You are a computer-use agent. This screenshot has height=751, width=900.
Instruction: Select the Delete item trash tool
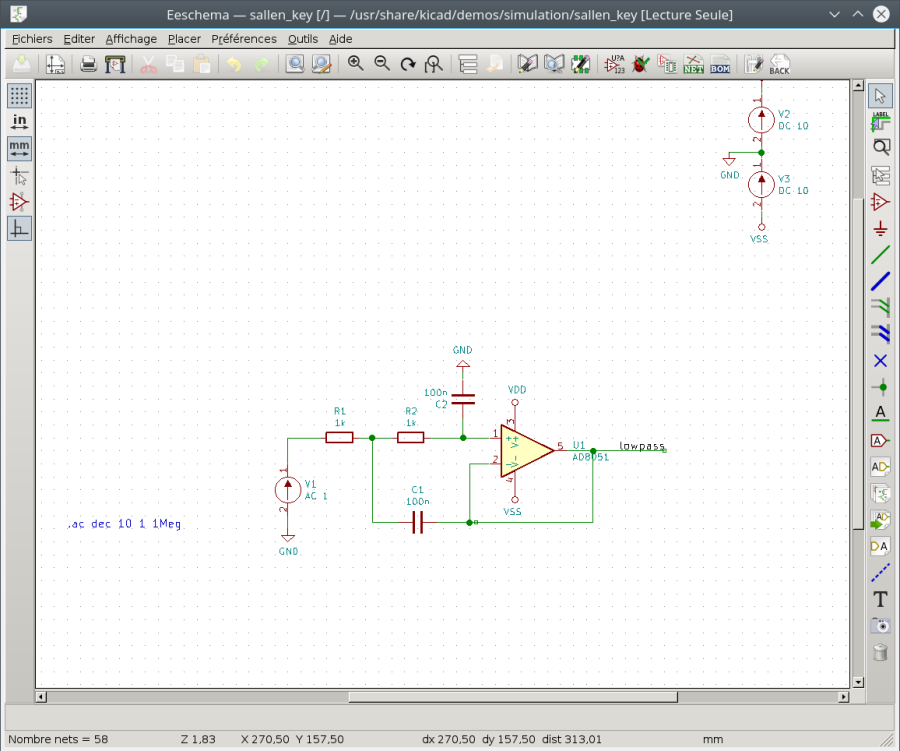[x=880, y=652]
